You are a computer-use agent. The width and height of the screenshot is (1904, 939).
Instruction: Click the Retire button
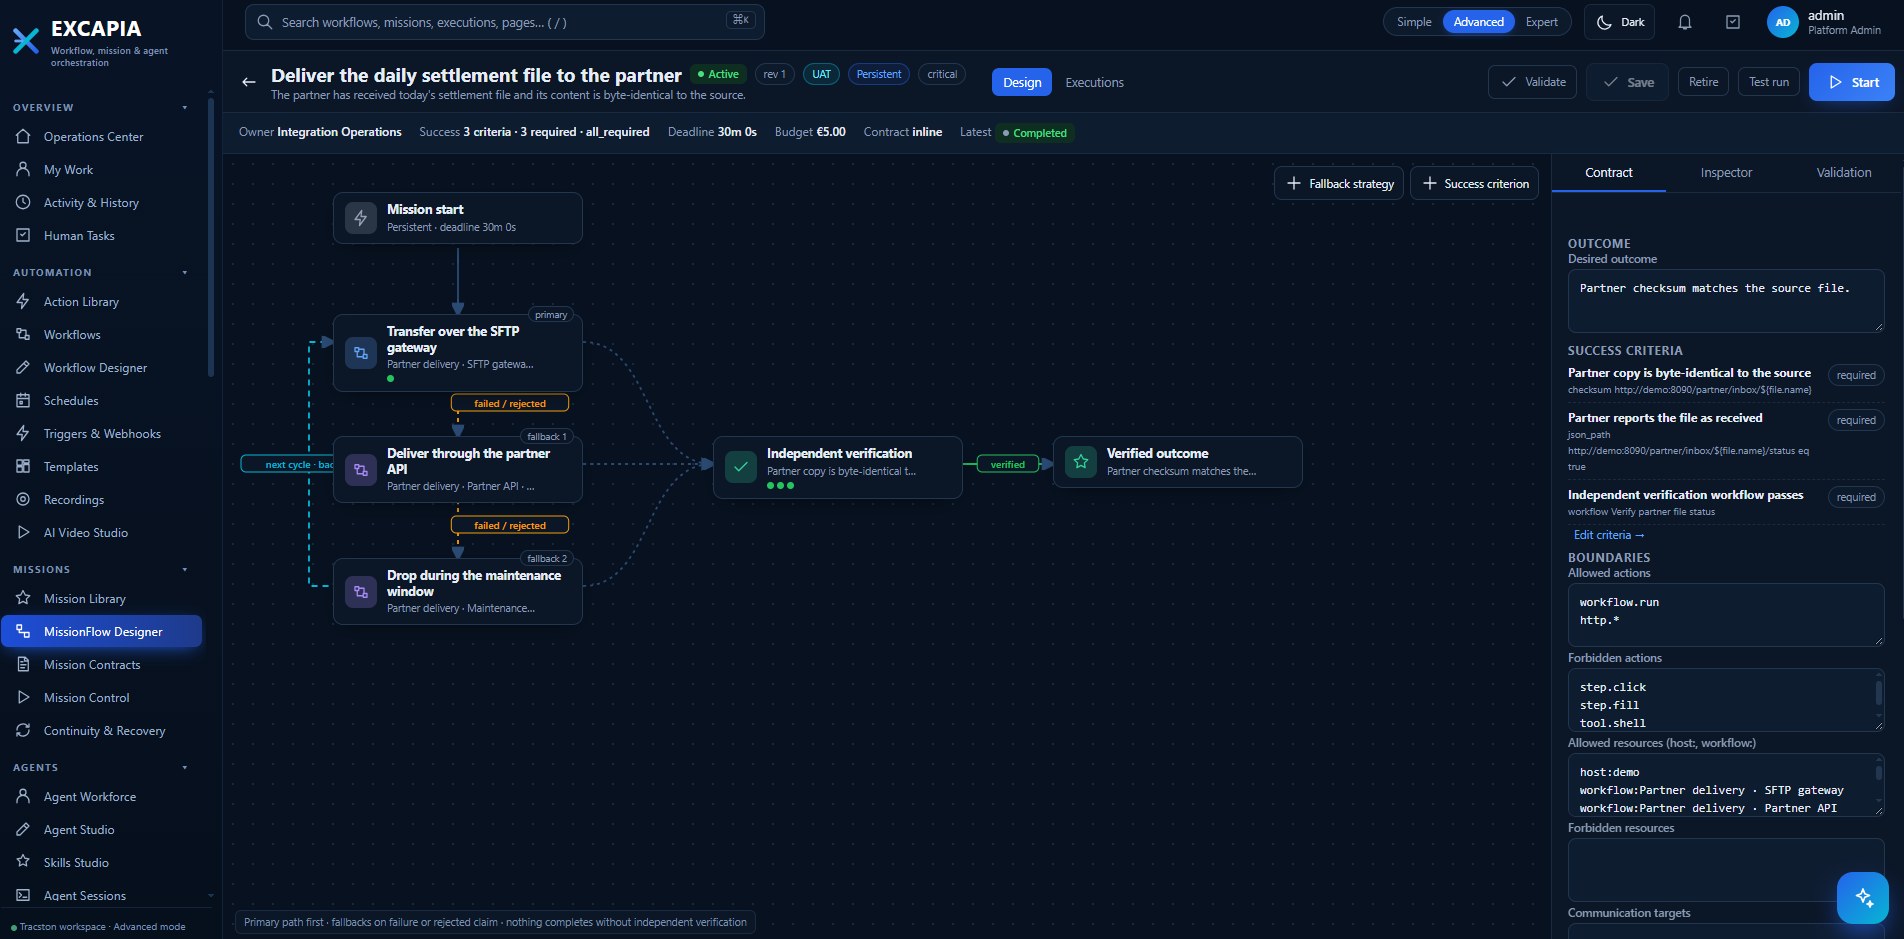point(1703,82)
